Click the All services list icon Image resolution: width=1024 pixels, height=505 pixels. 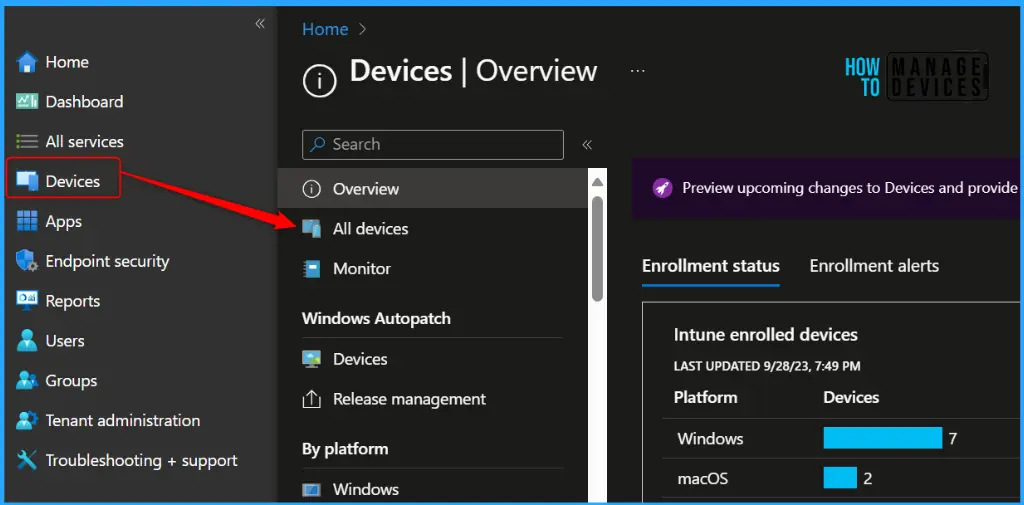pos(27,142)
